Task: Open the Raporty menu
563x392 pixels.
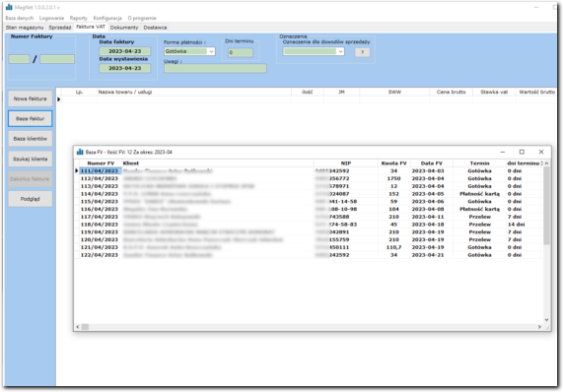Action: (78, 18)
